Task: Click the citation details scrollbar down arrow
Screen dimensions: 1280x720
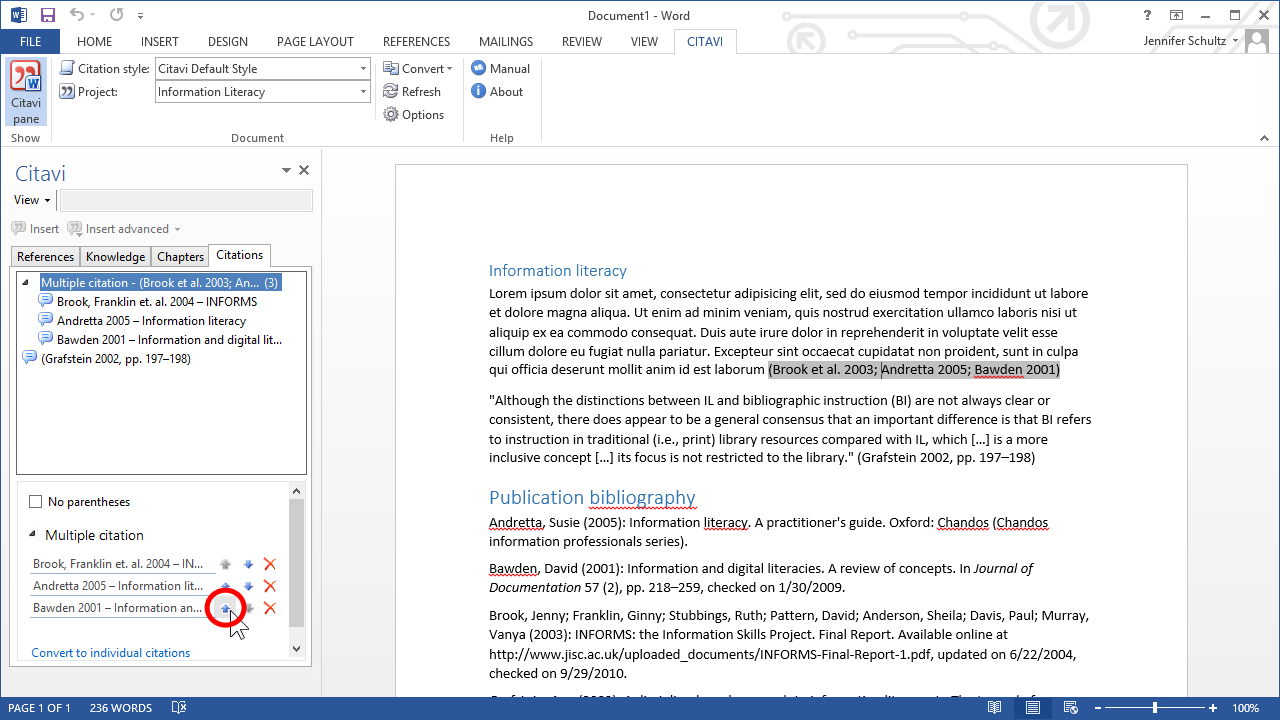Action: (296, 649)
